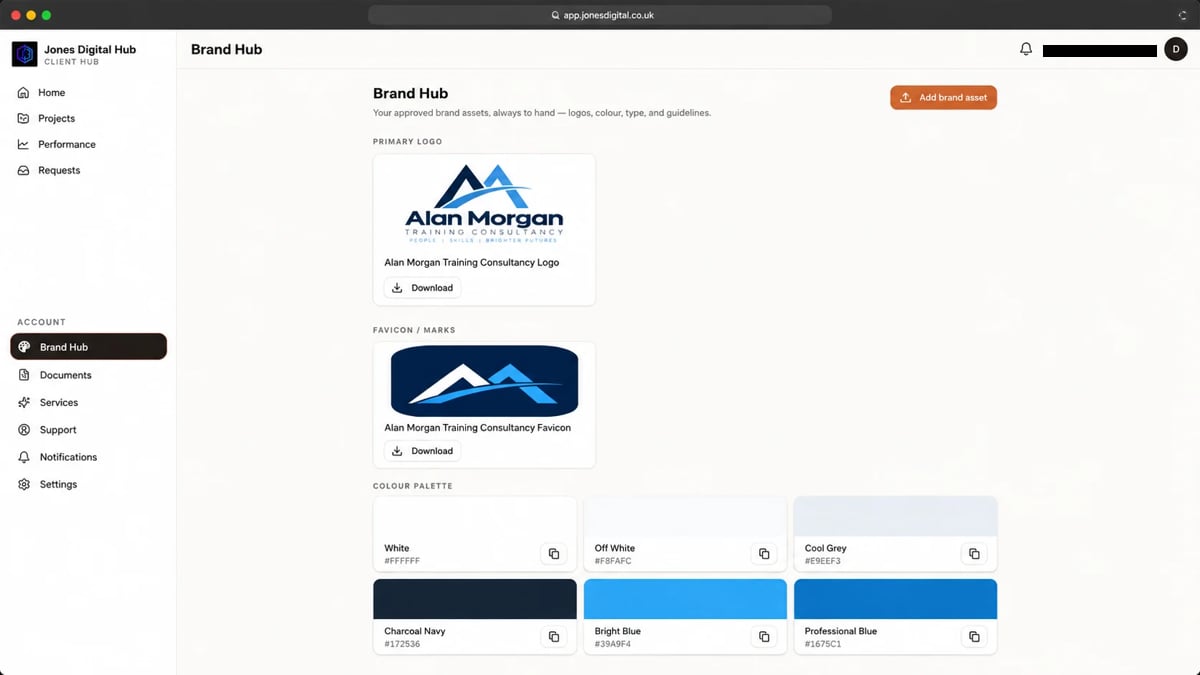Copy the Charcoal Navy #172536 hex code
Screen dimensions: 1200x675
point(554,637)
